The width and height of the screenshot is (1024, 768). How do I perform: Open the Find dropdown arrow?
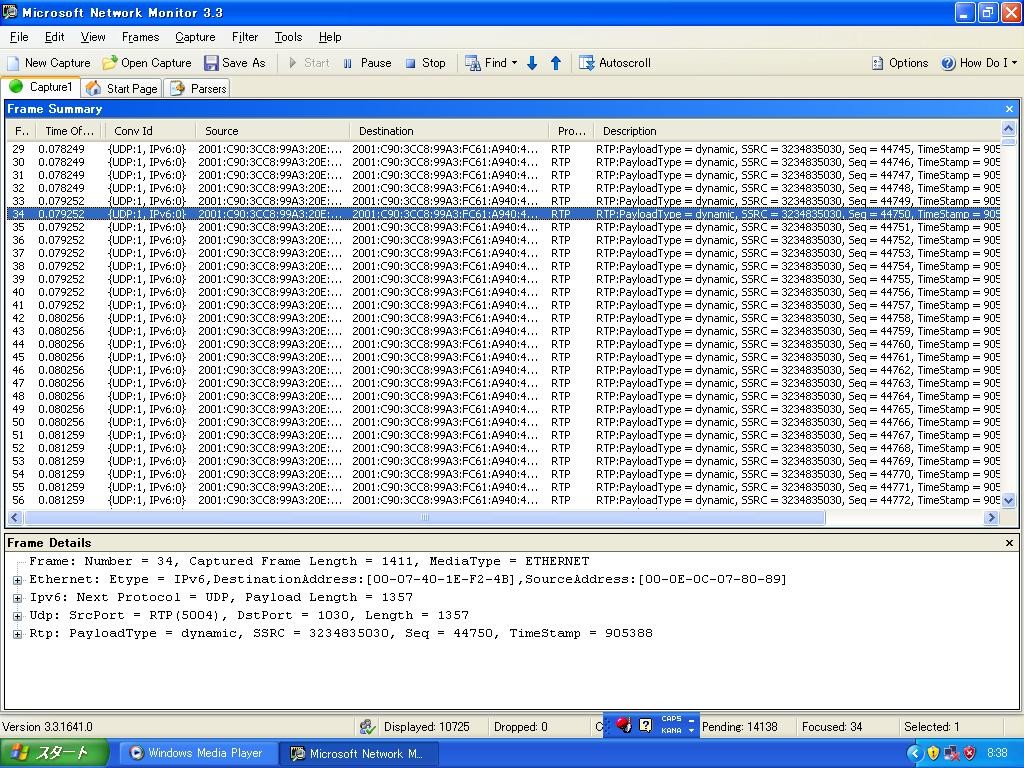(515, 63)
